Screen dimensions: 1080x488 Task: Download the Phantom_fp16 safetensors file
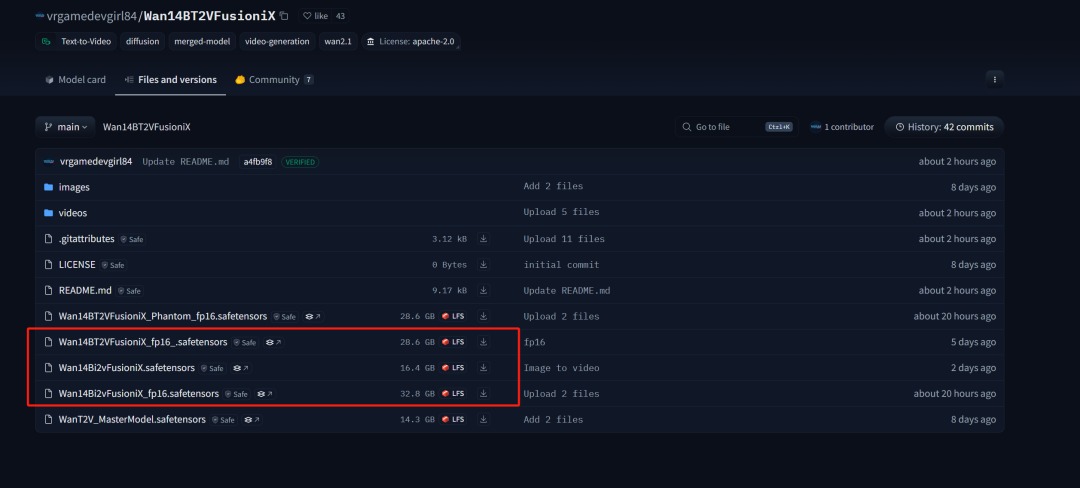point(484,316)
